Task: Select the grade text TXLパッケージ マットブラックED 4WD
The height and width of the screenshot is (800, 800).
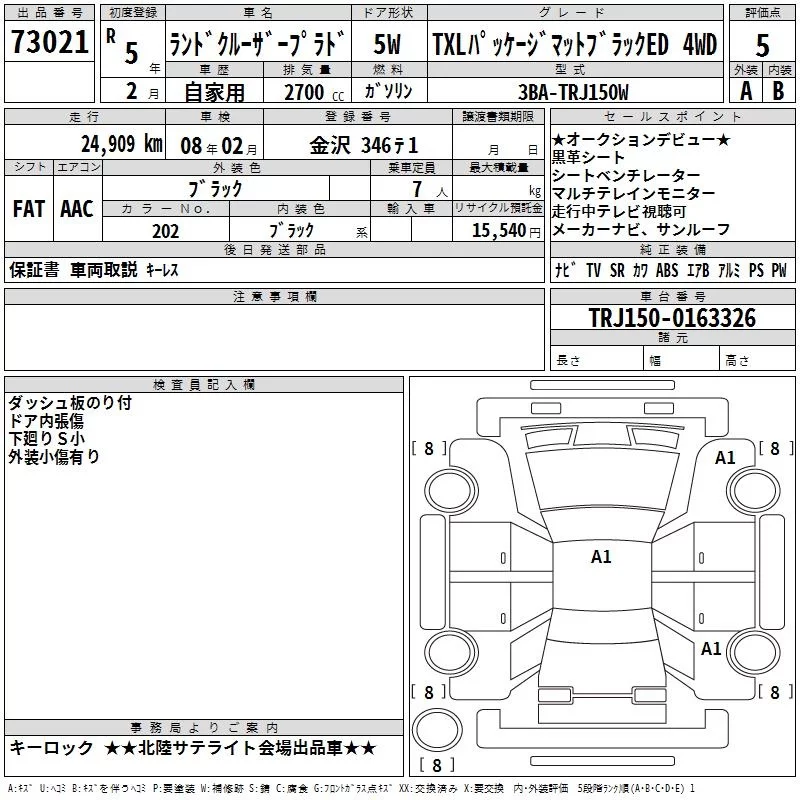Action: [575, 43]
